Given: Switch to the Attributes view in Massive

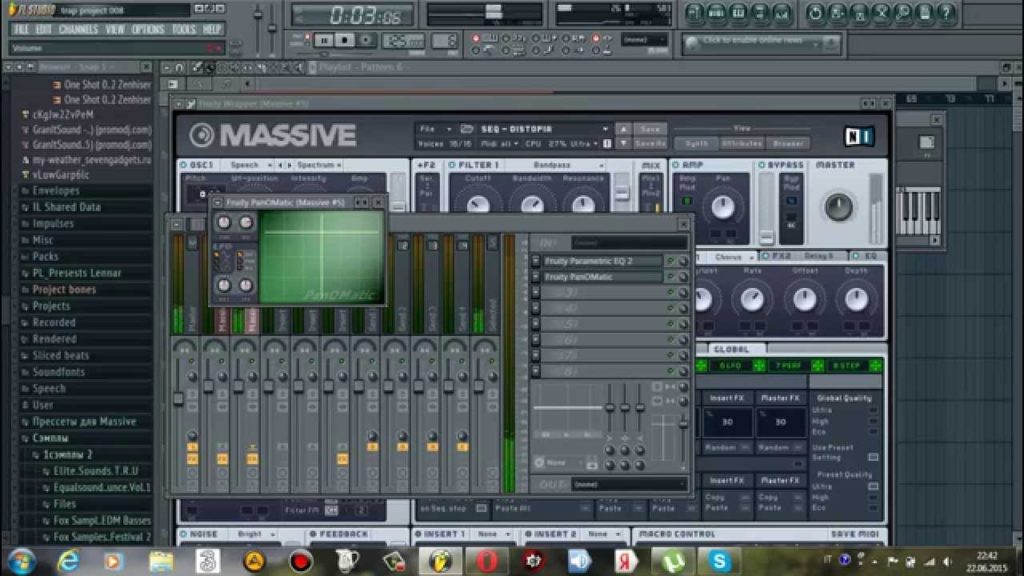Looking at the screenshot, I should (742, 144).
